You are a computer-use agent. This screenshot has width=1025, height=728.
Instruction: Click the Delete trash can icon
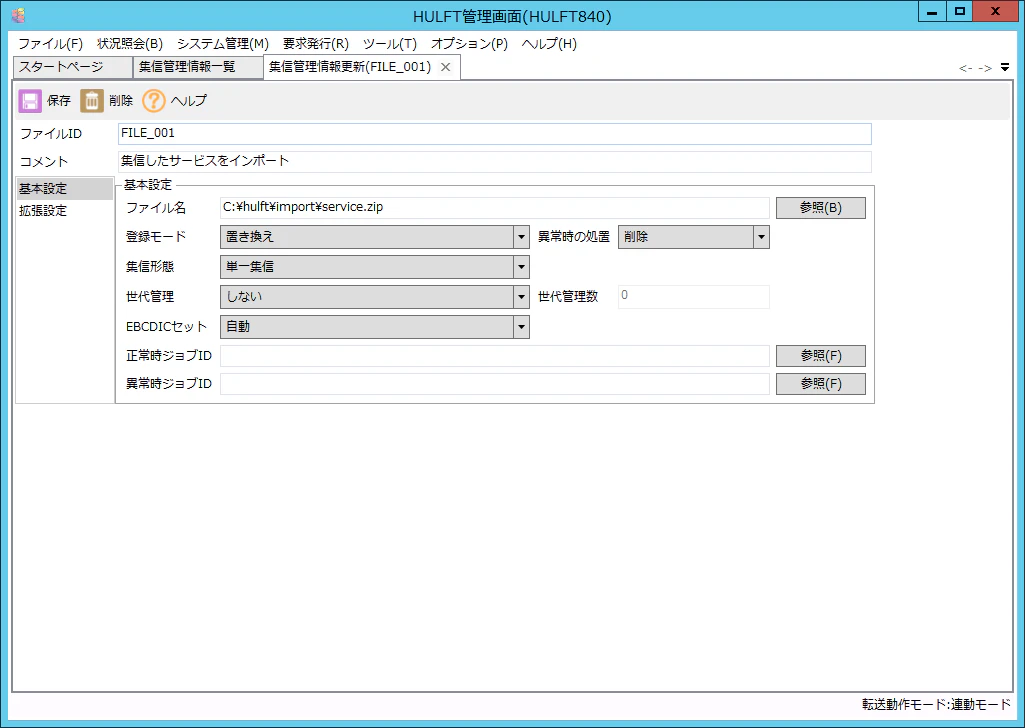(x=92, y=101)
